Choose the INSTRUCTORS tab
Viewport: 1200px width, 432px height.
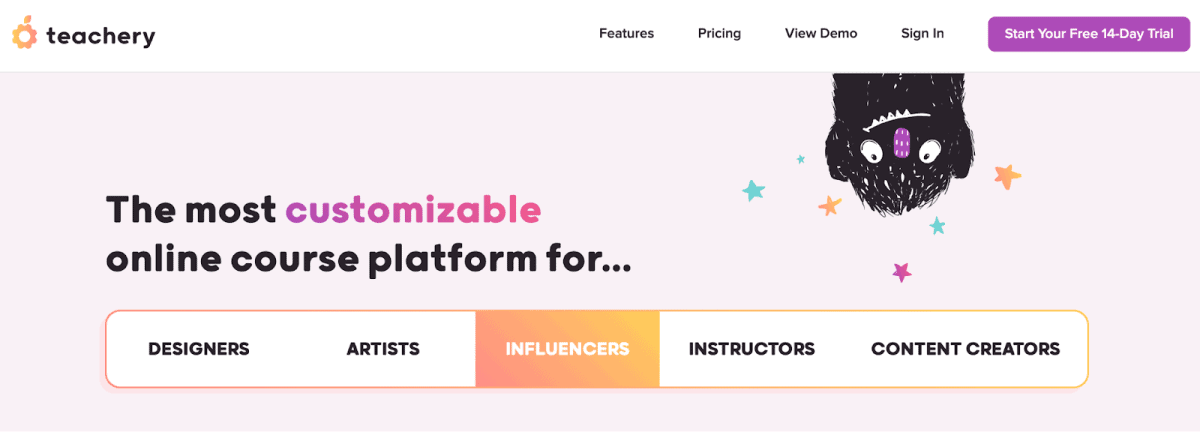[752, 349]
